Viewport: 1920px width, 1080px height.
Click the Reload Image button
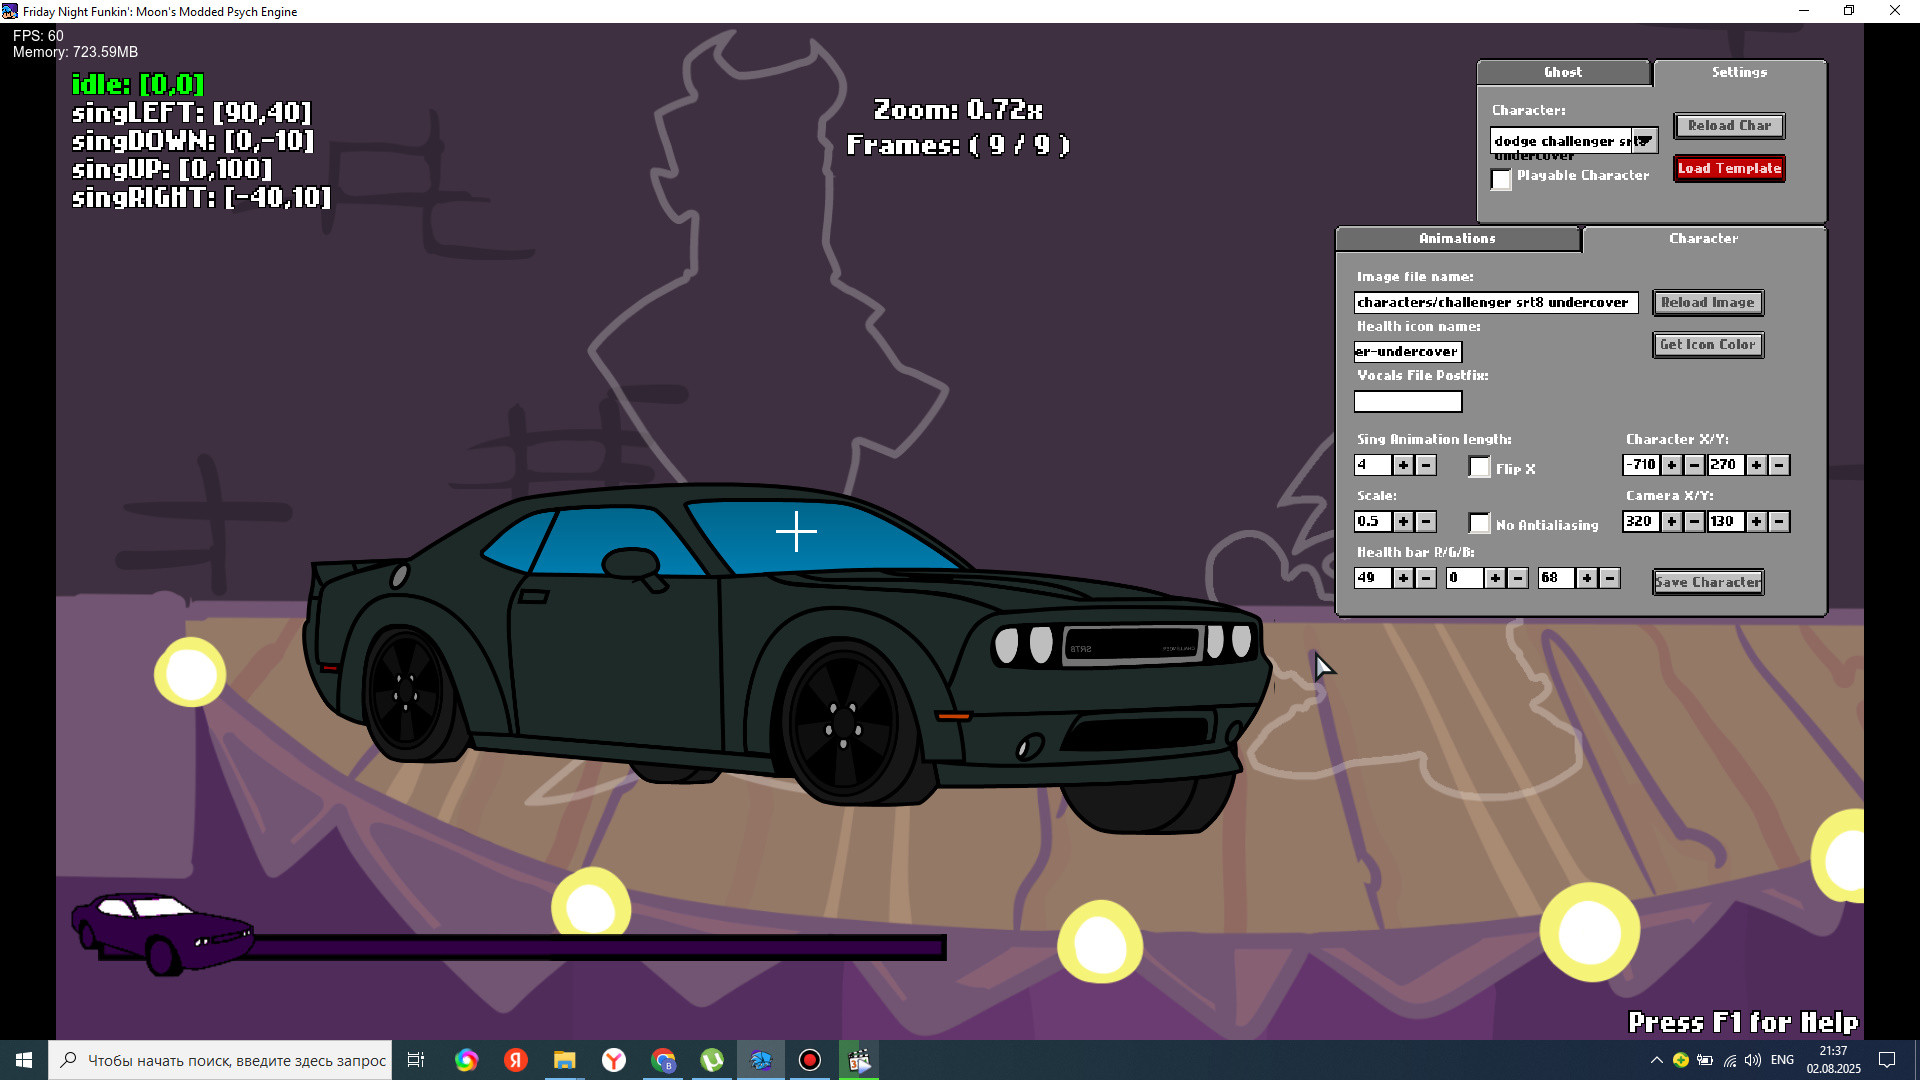pos(1707,302)
